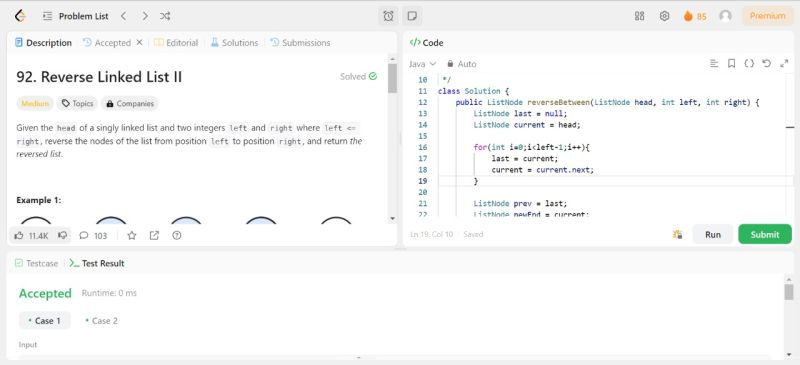Click the 'Runtime: 0 ms' text

[109, 293]
